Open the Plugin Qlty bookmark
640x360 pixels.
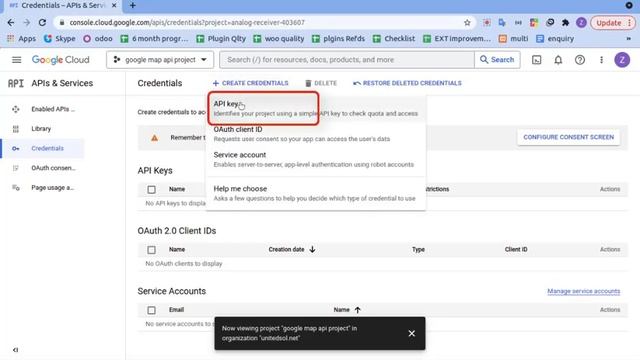[x=221, y=39]
